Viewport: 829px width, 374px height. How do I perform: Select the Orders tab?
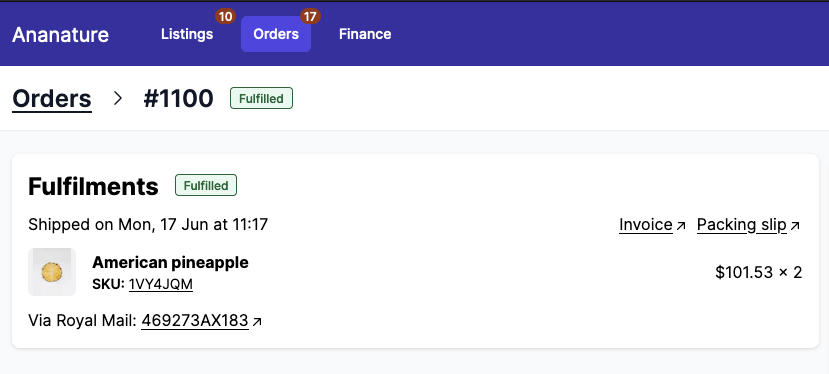(x=276, y=34)
